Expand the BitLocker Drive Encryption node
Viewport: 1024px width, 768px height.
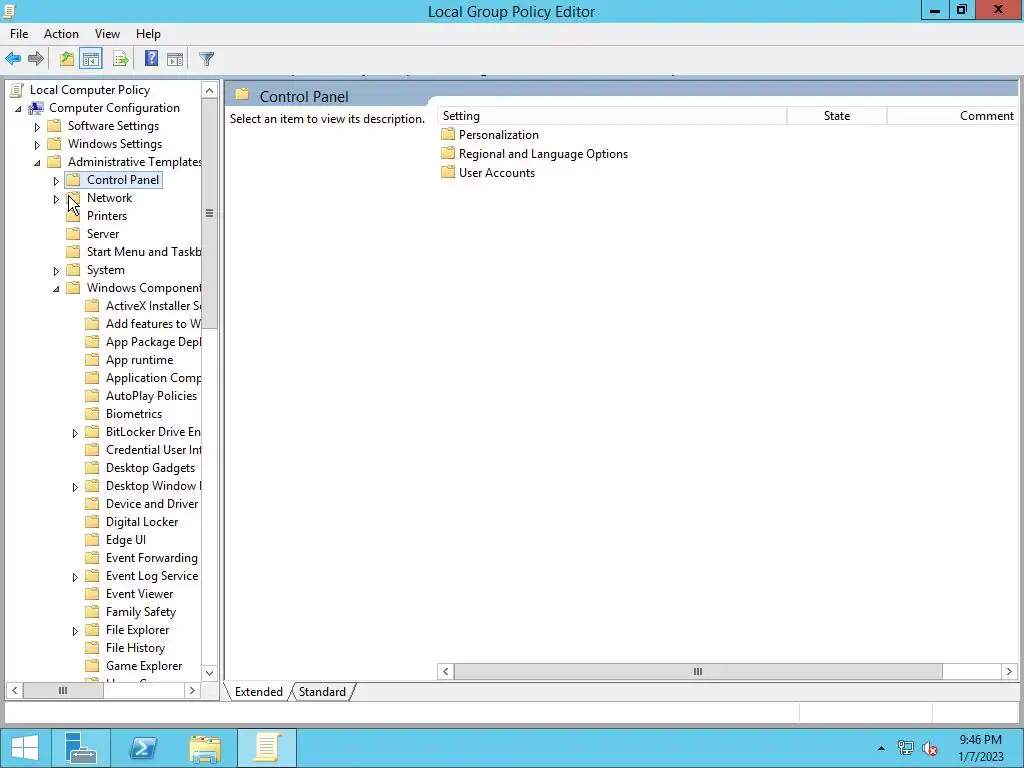click(x=75, y=433)
